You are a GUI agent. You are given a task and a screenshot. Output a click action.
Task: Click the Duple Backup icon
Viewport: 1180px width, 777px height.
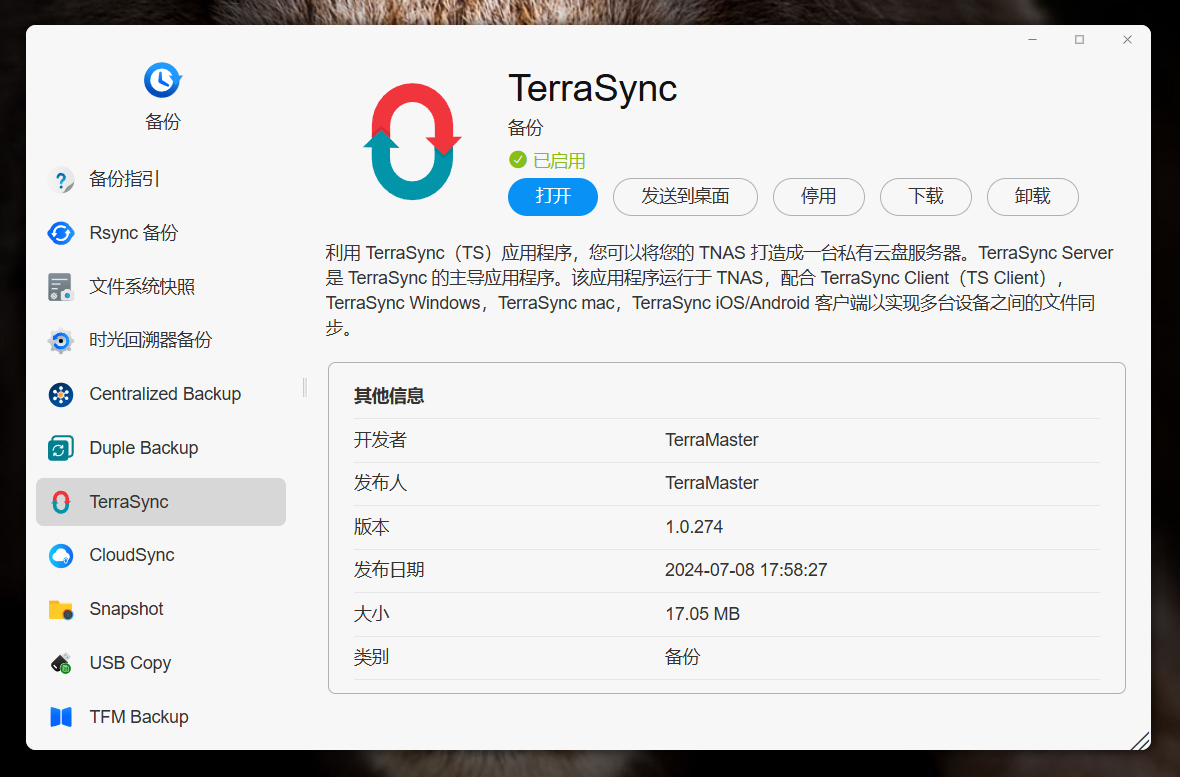click(61, 448)
